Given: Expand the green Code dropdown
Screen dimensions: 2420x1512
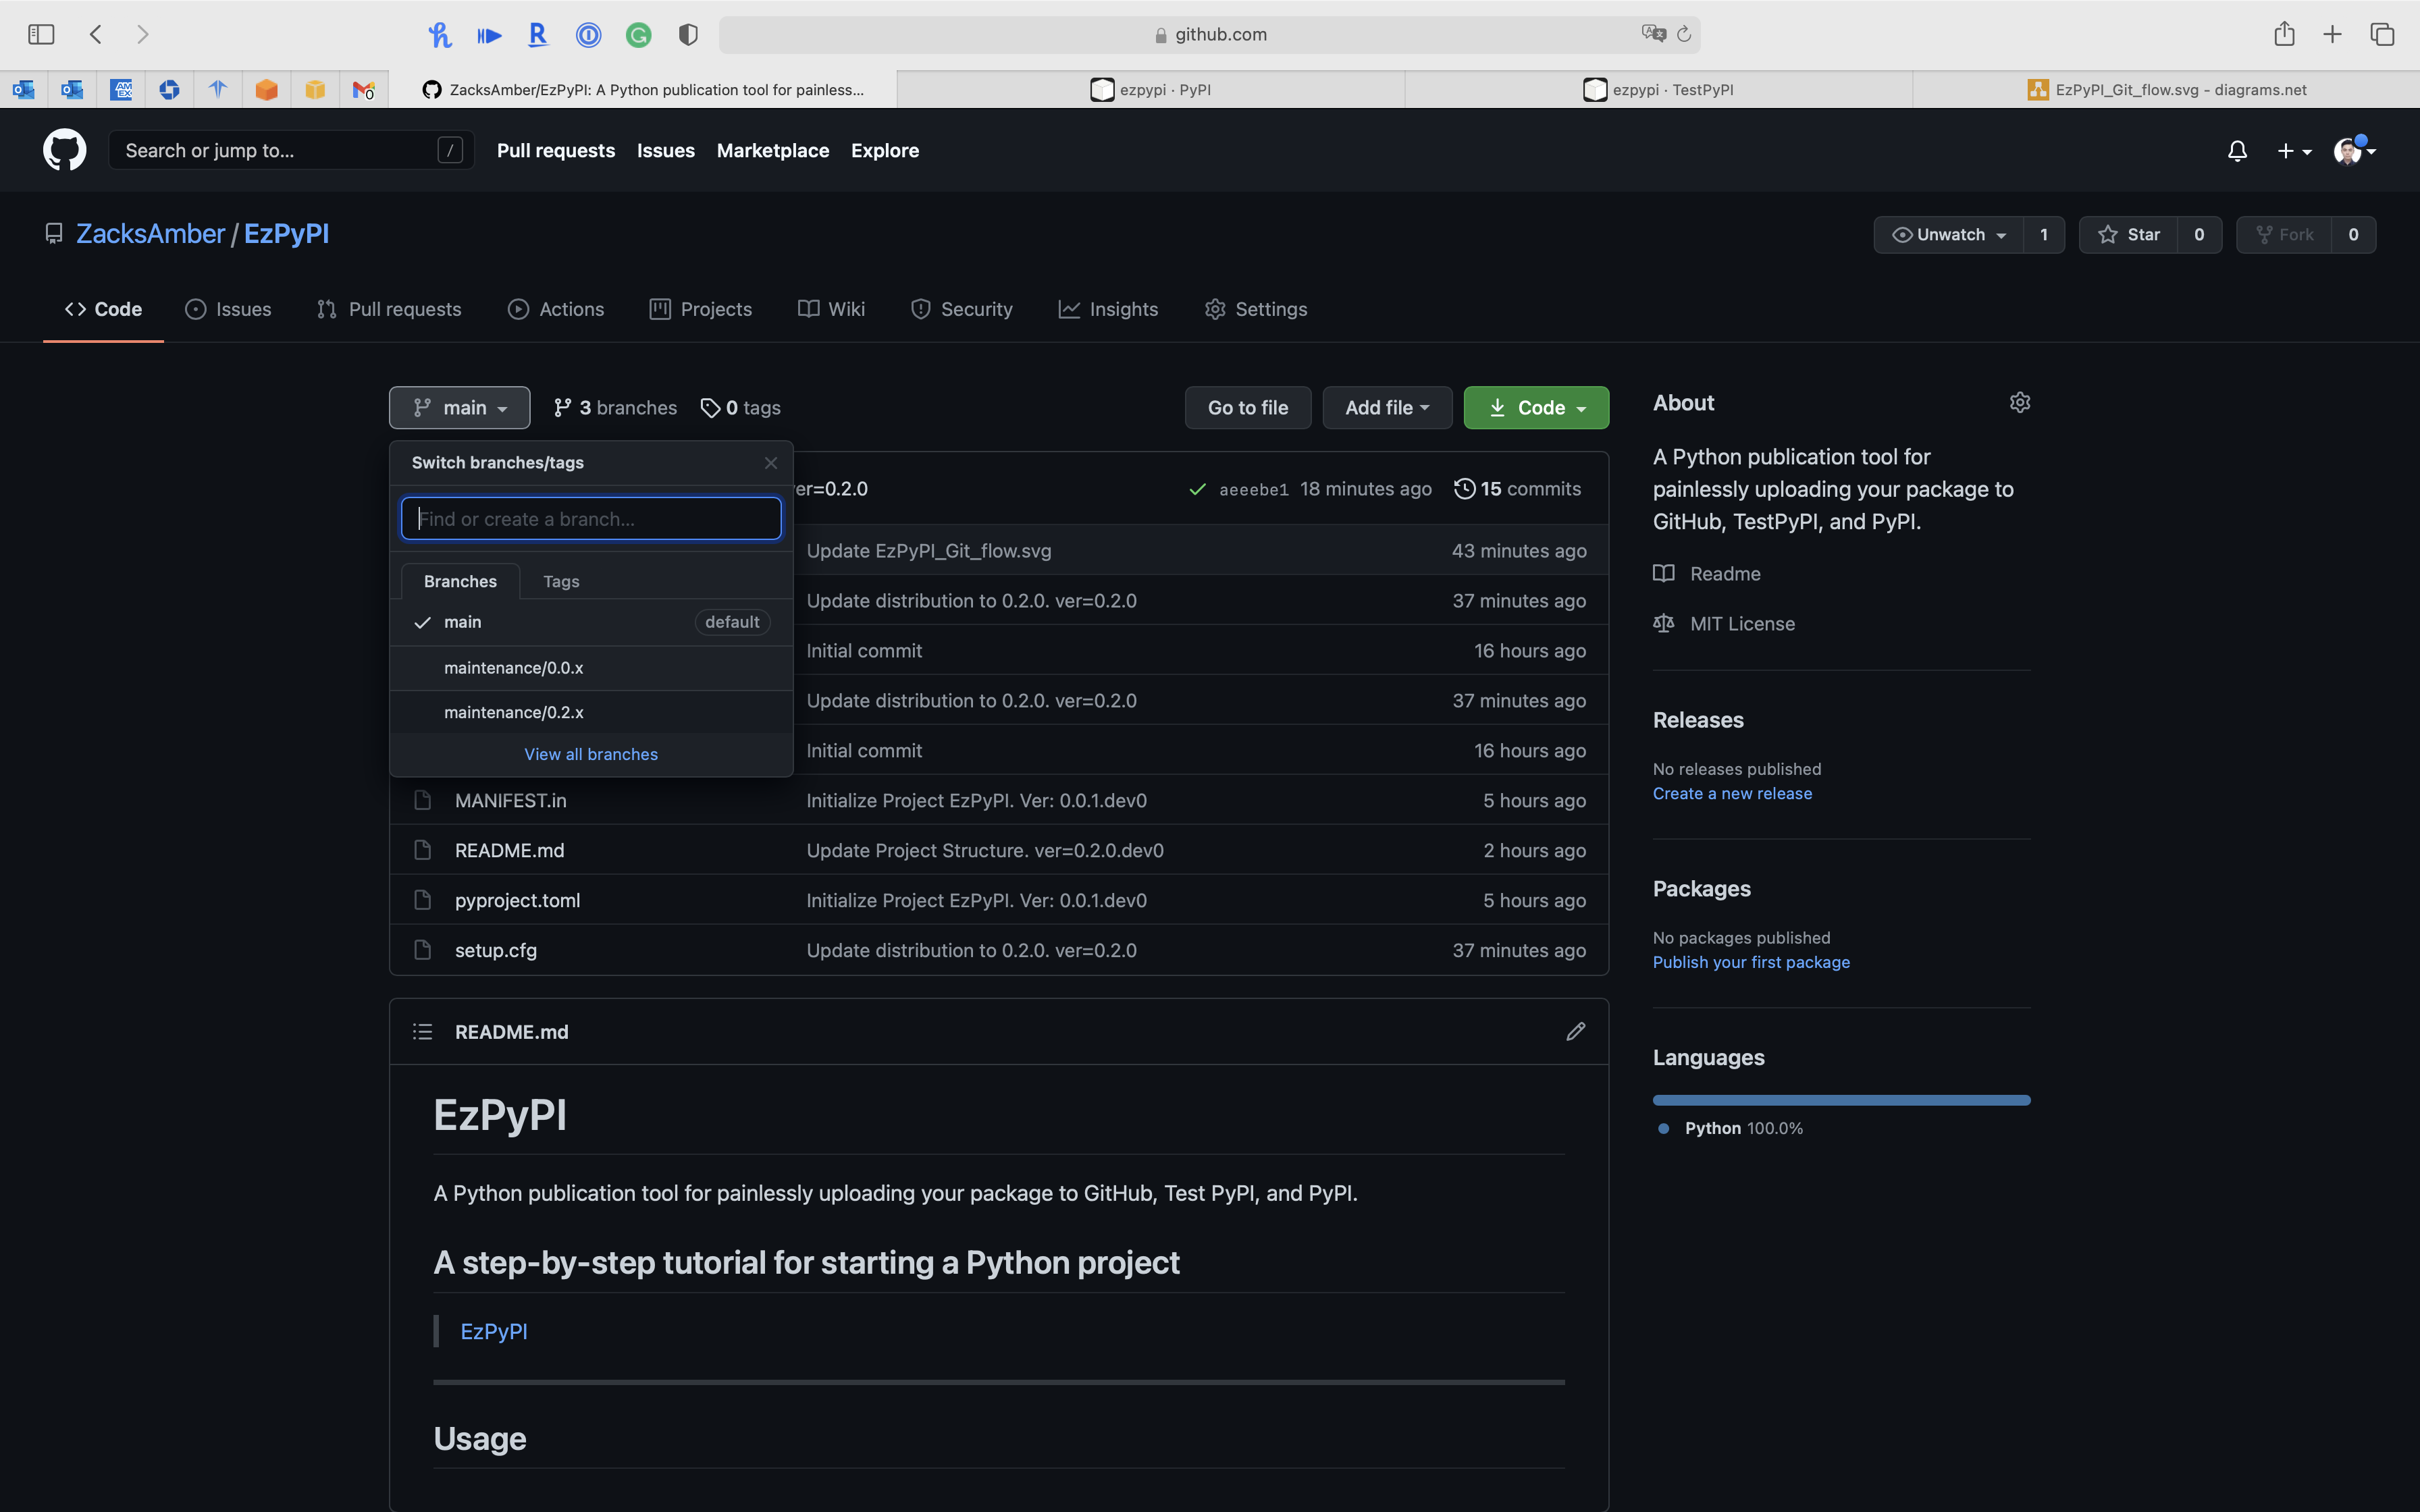Looking at the screenshot, I should 1536,408.
